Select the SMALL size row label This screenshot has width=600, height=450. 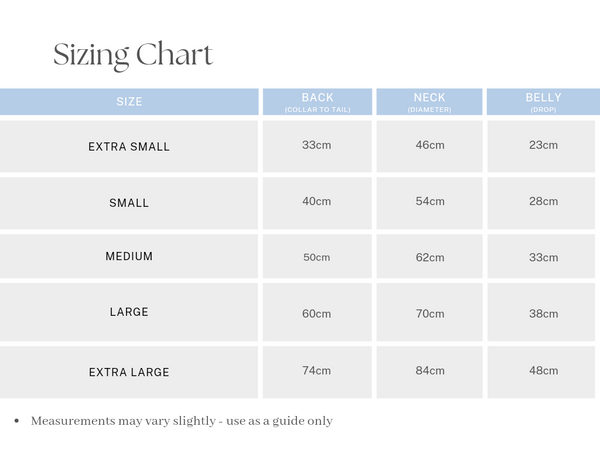[129, 203]
